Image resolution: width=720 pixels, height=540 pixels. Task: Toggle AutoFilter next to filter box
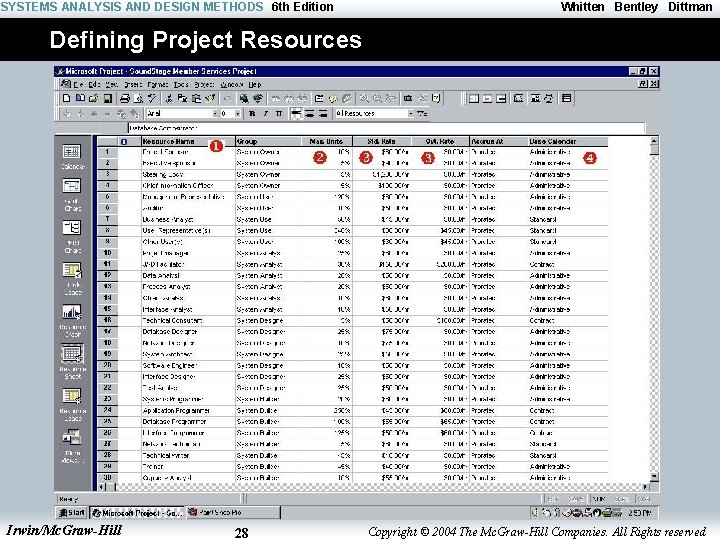(422, 113)
